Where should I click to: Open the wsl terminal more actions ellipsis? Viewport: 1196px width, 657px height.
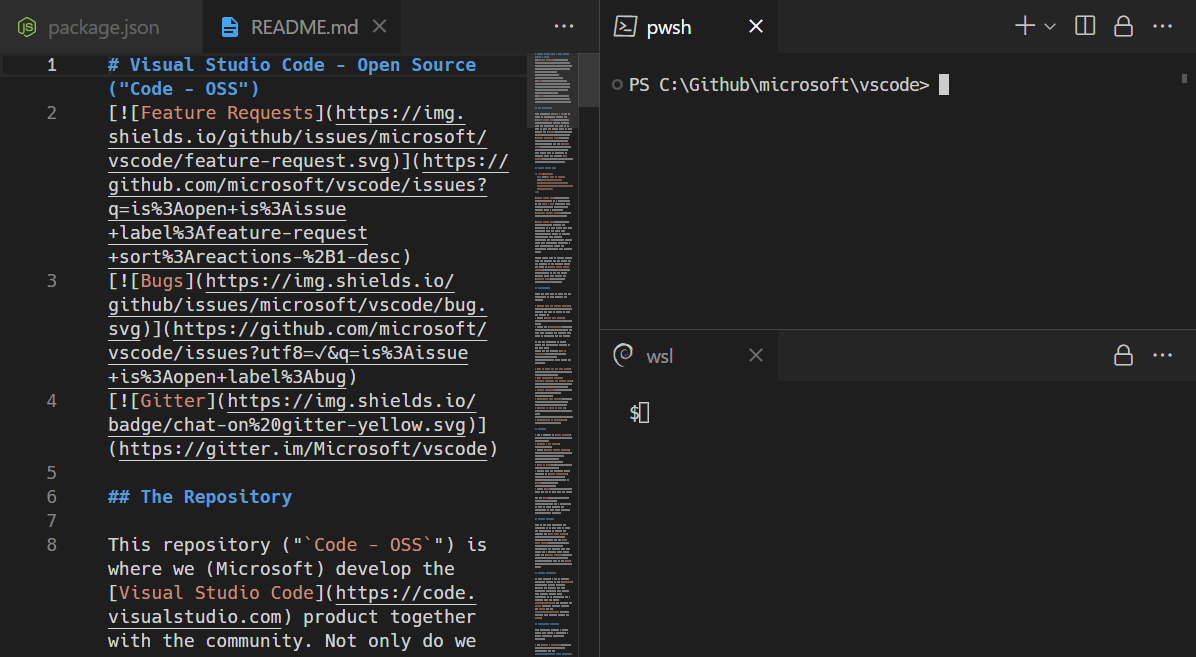pyautogui.click(x=1162, y=355)
